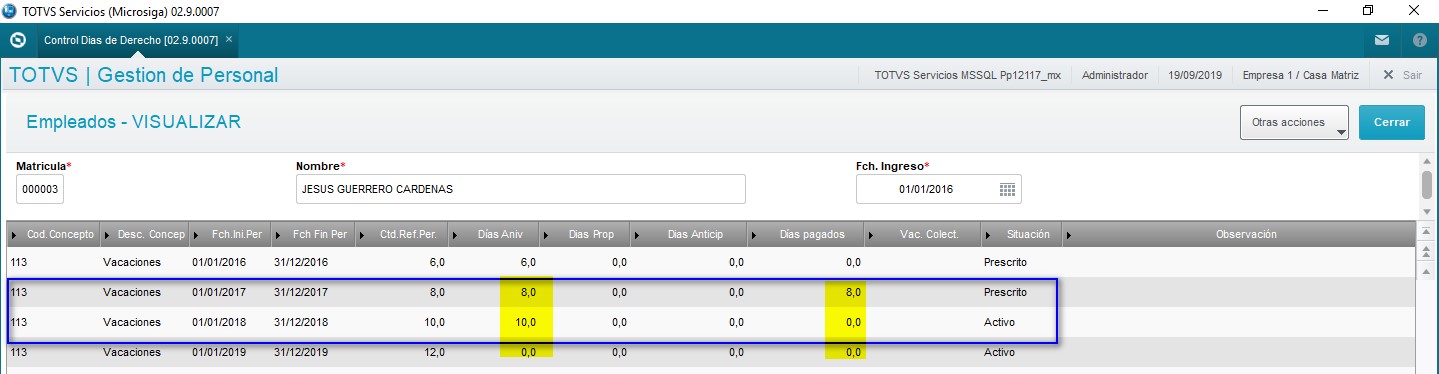1439x374 pixels.
Task: Click the Empleados - VISUALIZAR heading
Action: [x=133, y=122]
